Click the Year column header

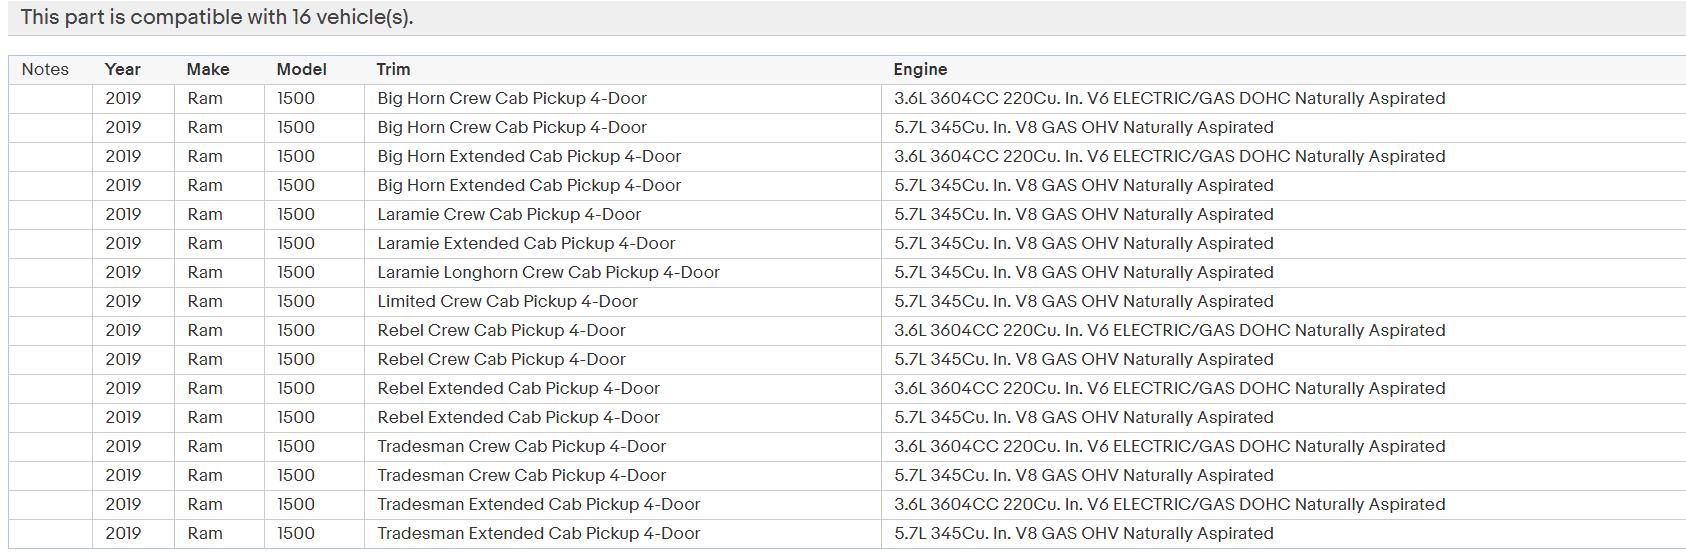pyautogui.click(x=122, y=69)
